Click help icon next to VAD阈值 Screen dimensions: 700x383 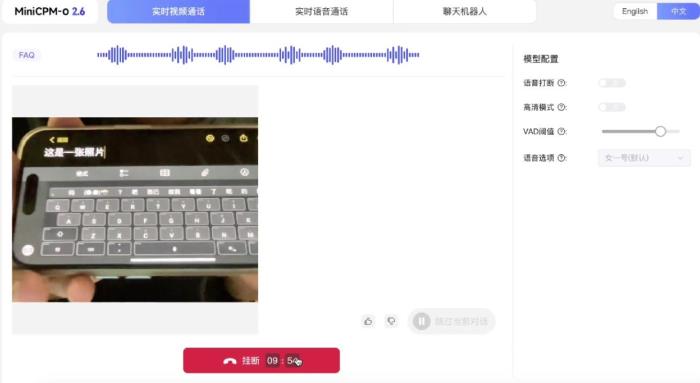562,131
